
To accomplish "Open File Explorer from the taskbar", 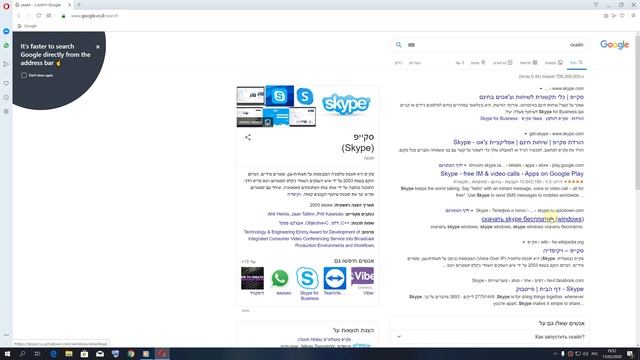I will (x=69, y=354).
